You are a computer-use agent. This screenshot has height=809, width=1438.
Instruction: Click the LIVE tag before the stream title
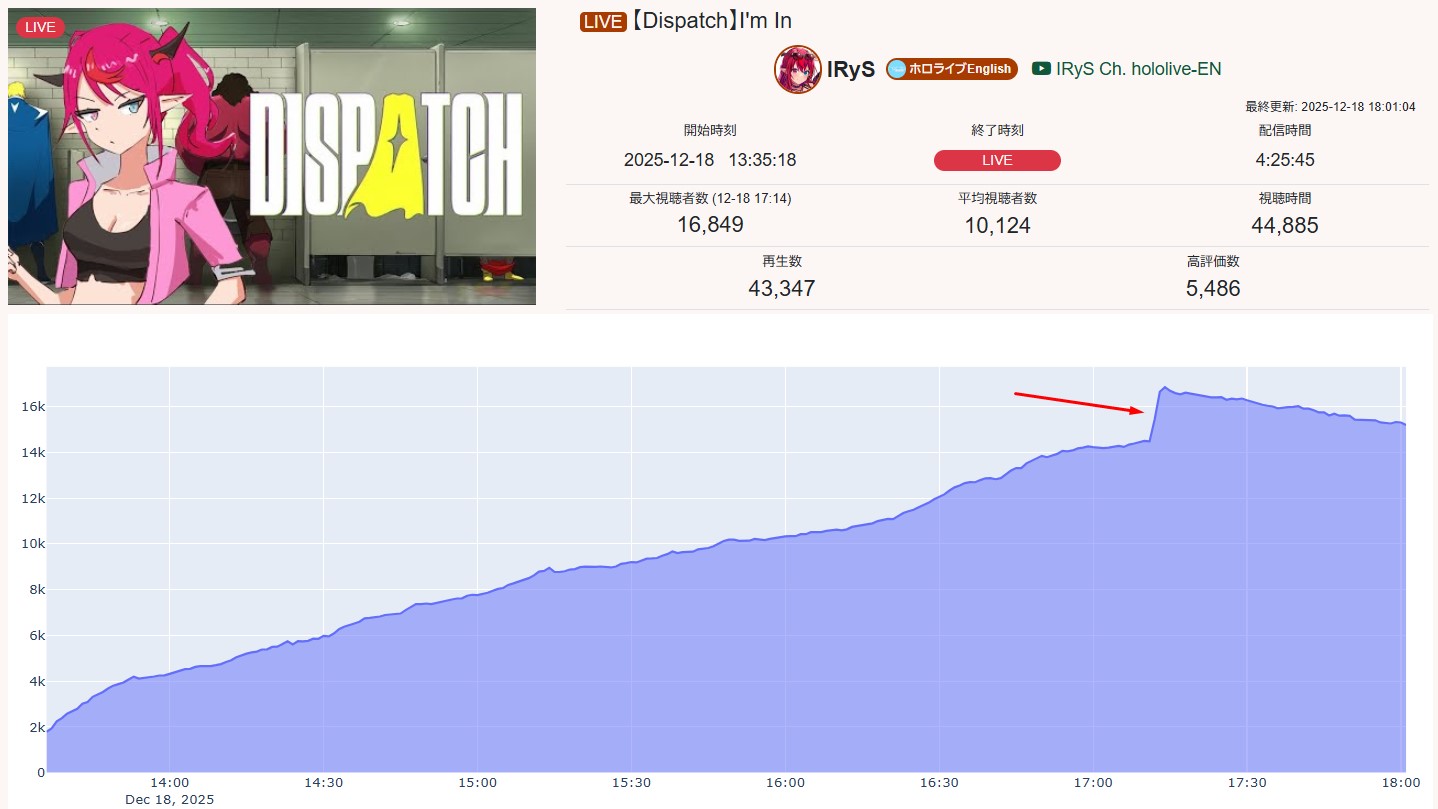click(603, 22)
